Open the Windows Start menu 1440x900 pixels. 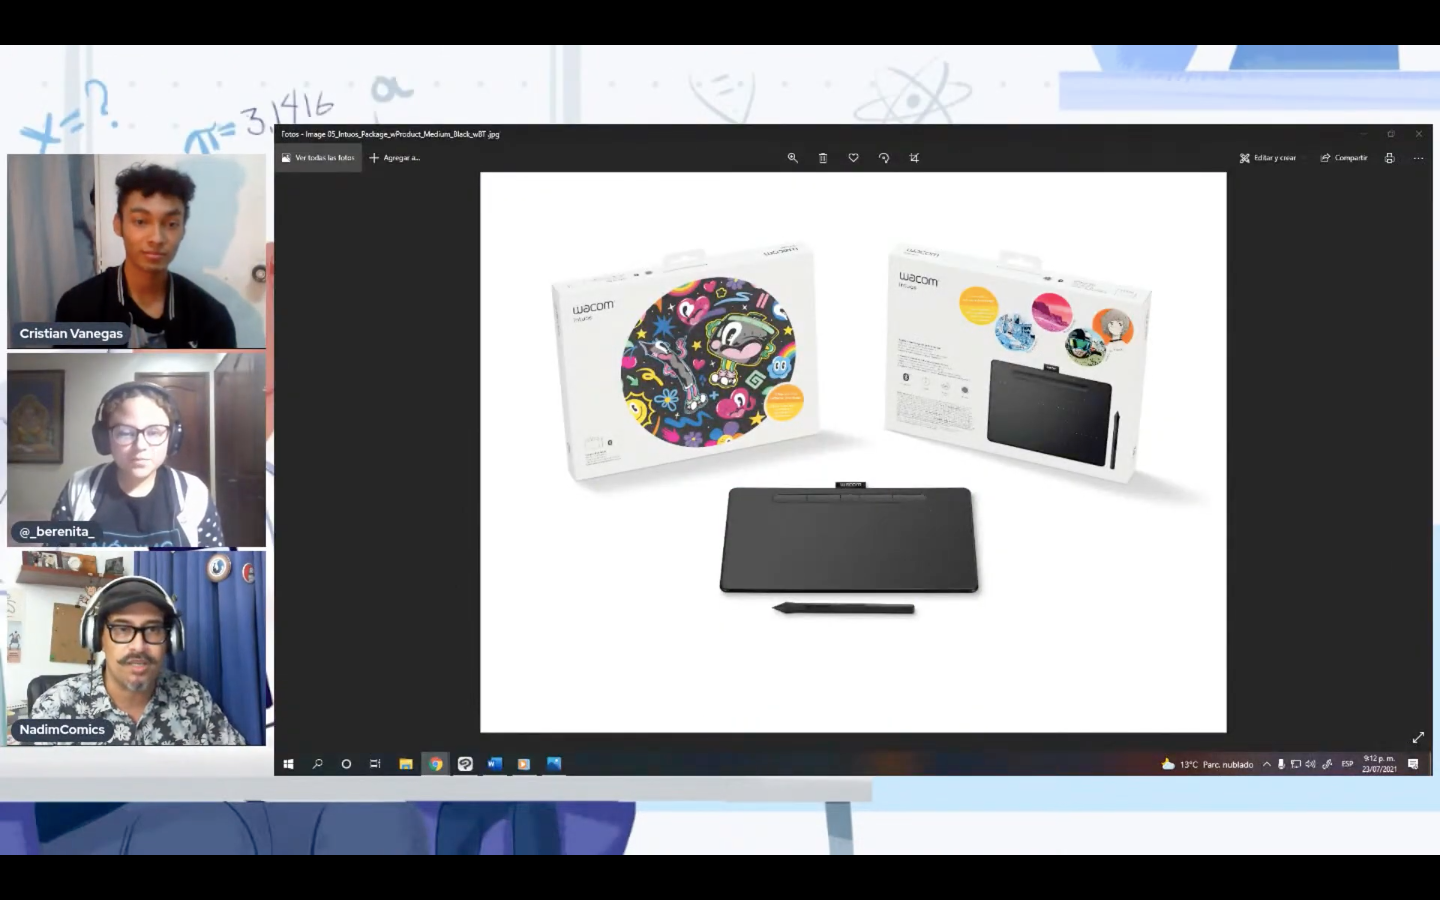tap(289, 764)
